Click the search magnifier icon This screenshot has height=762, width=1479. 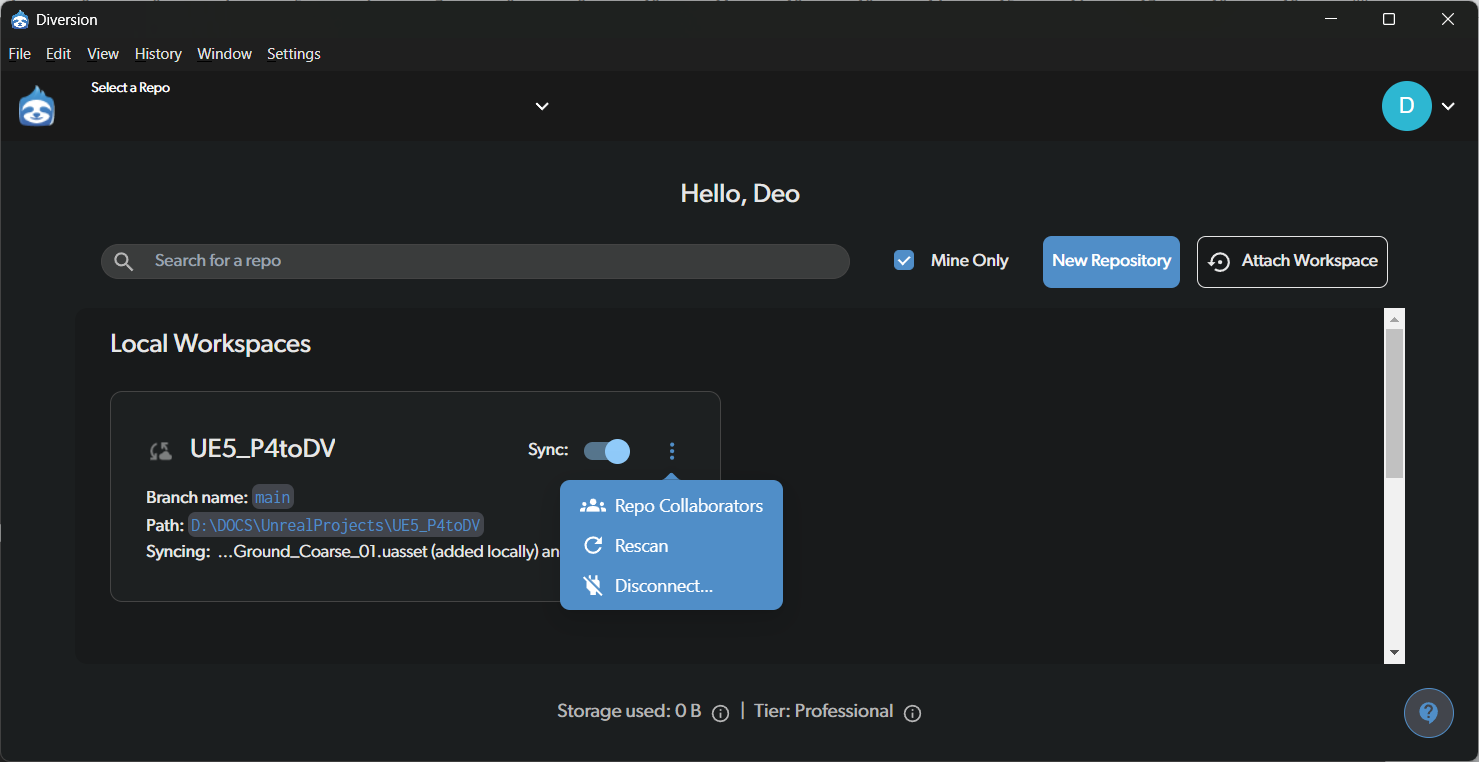[x=124, y=261]
